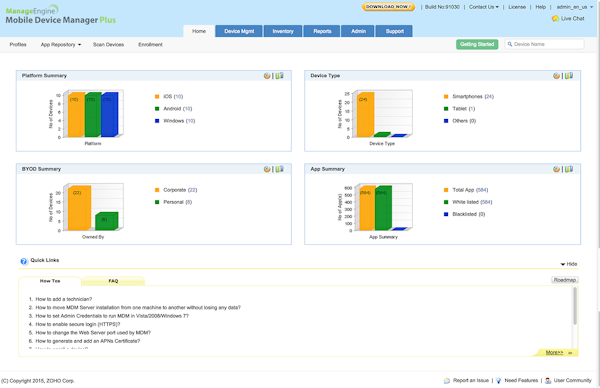Image resolution: width=600 pixels, height=388 pixels.
Task: Open 'How to set Admin Credentials' link
Action: coord(112,316)
